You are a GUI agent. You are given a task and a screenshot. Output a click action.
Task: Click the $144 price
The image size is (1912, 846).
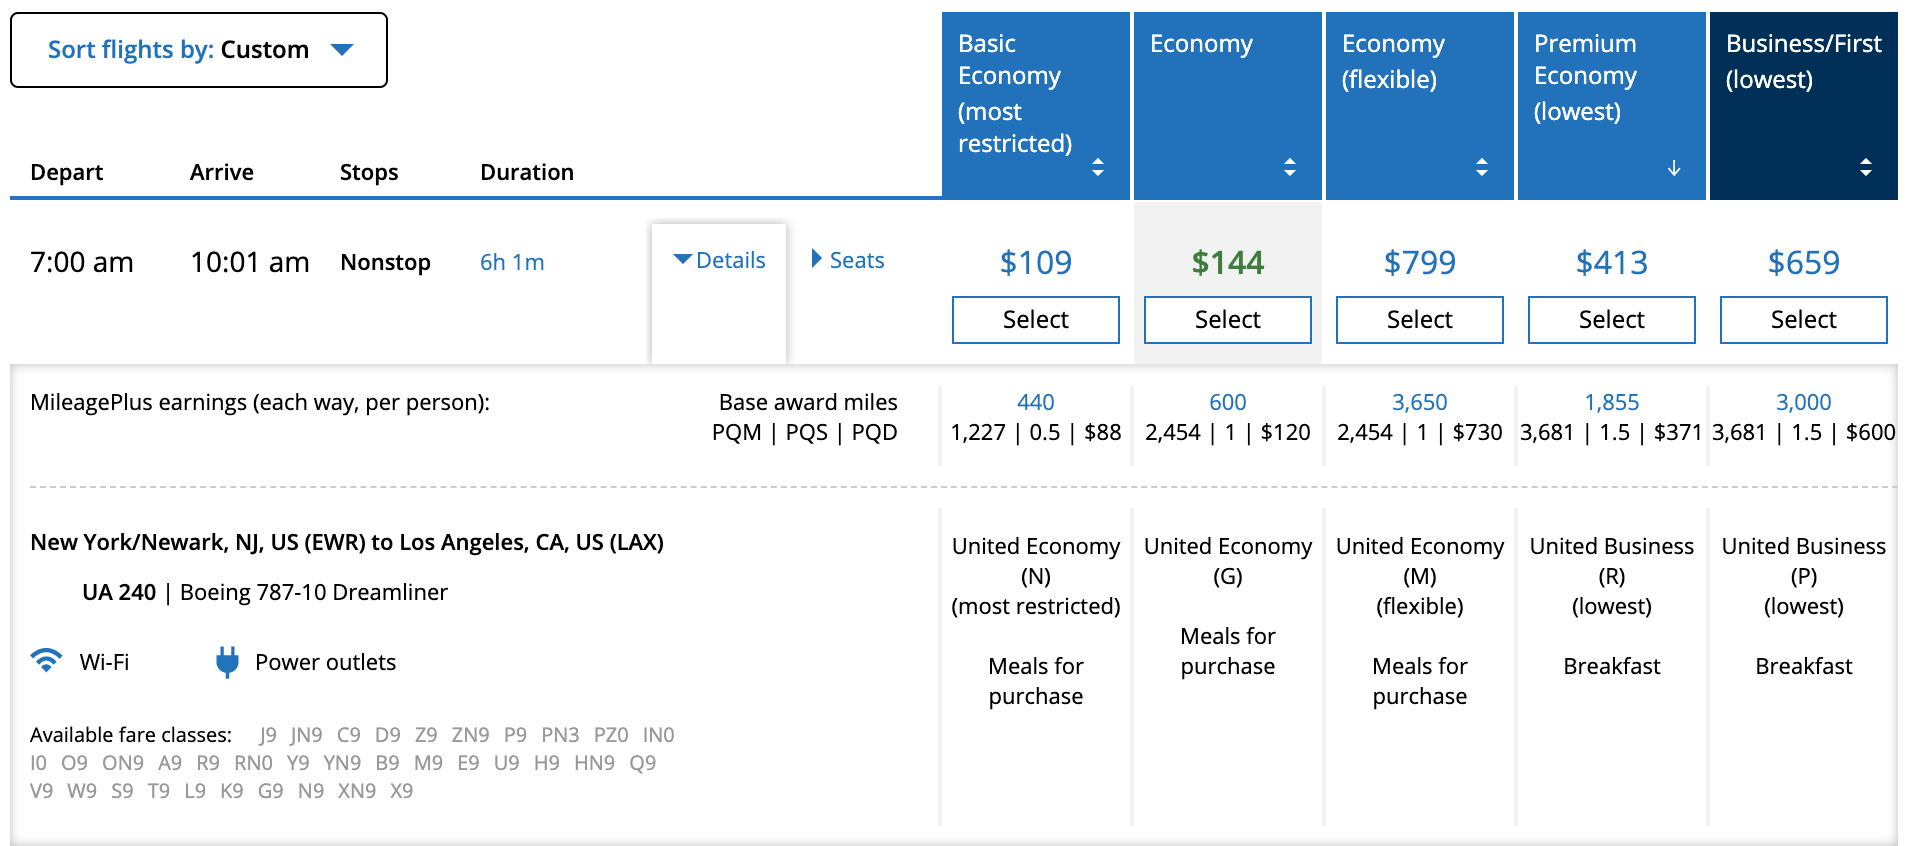1228,262
